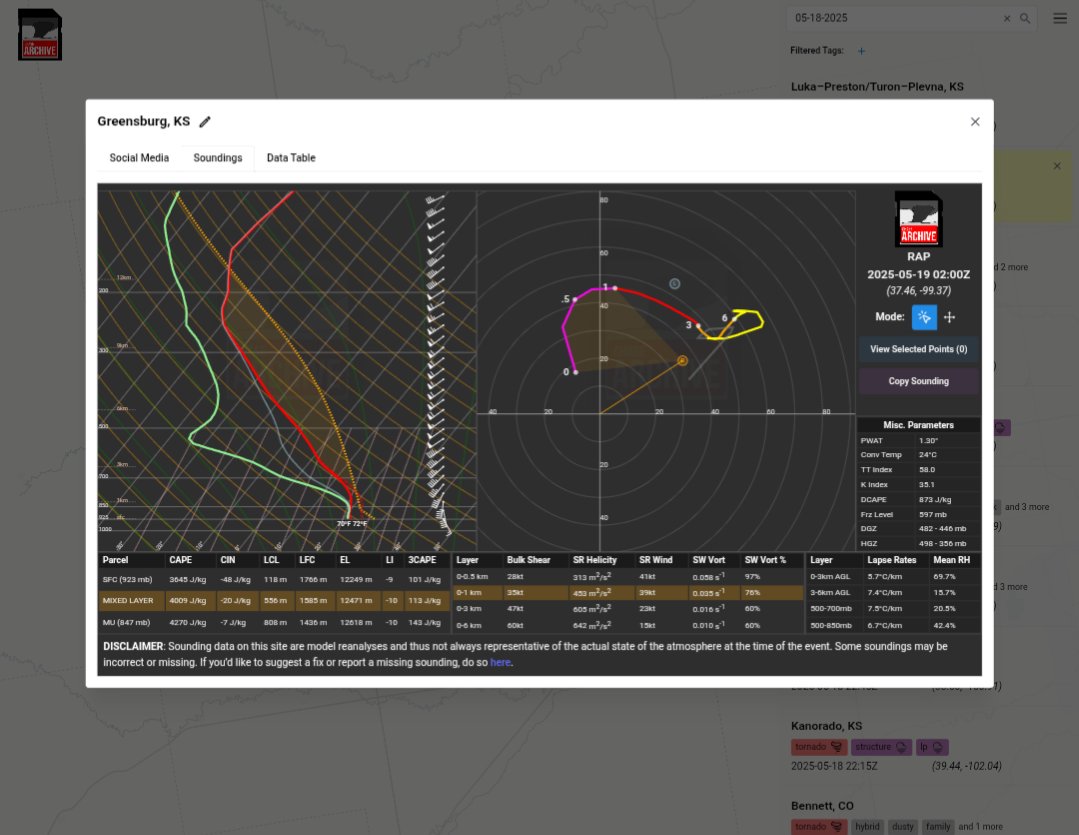Click the 70°F 72°F surface label on skew-T

point(352,524)
